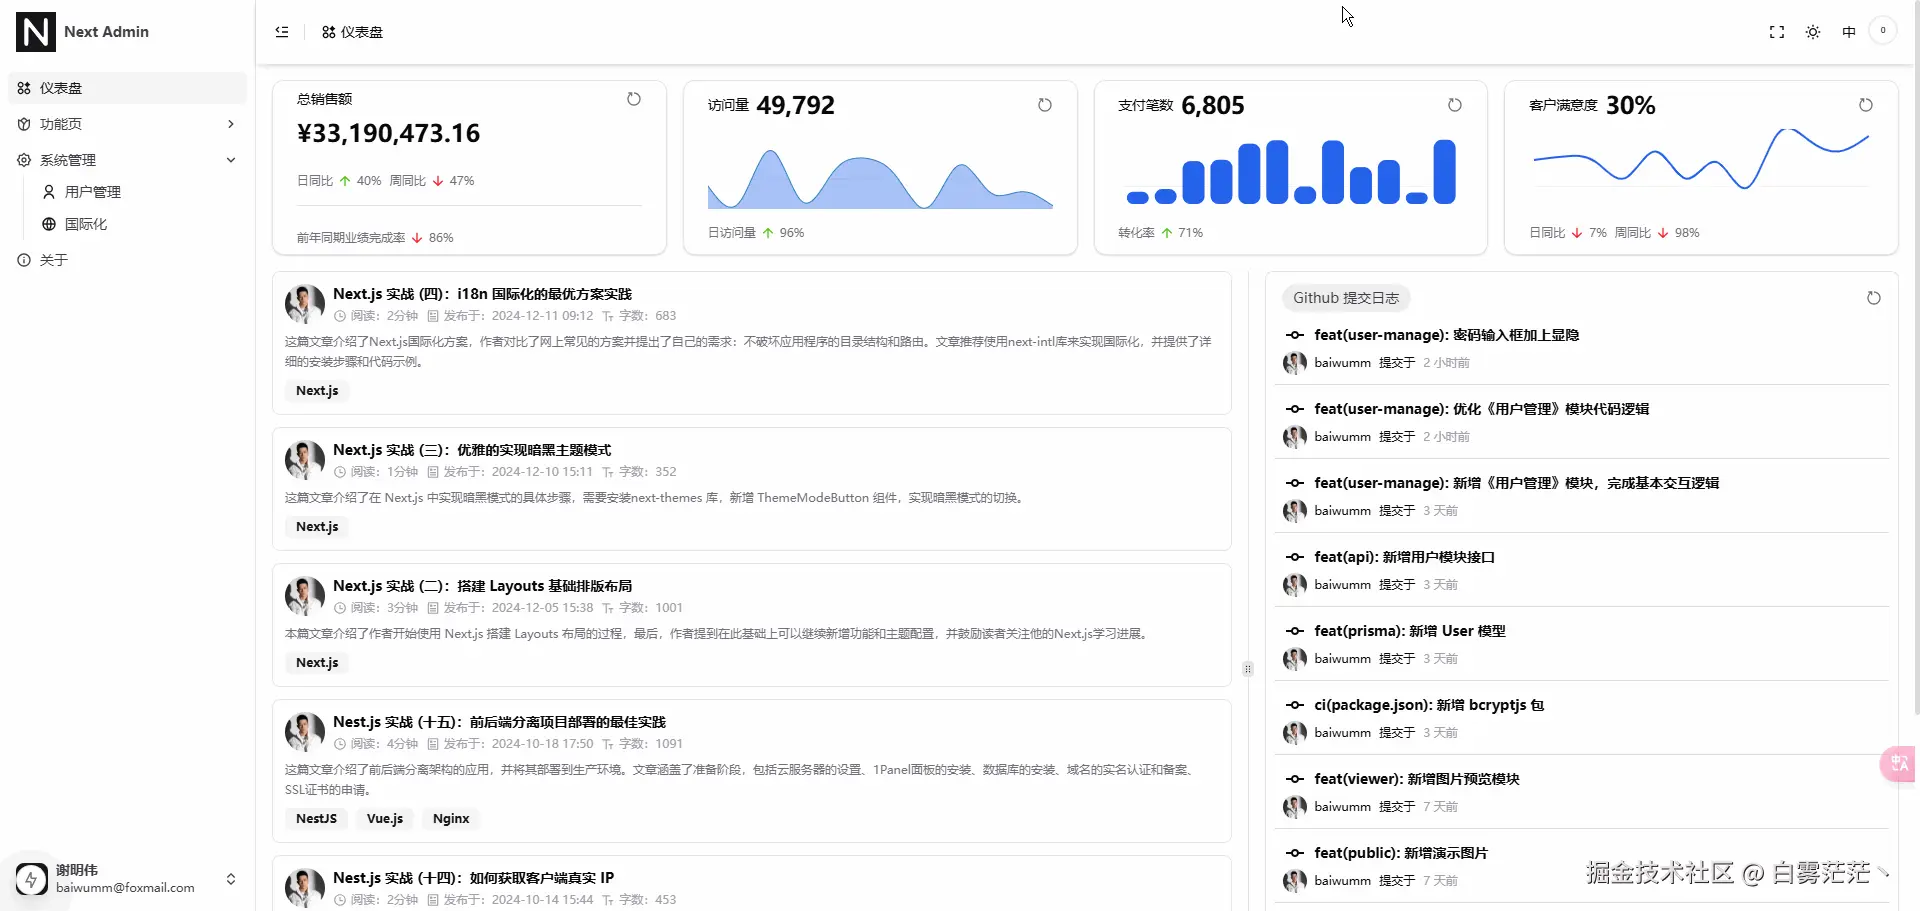Refresh the Github 提交日志 panel
The width and height of the screenshot is (1920, 911).
(1874, 298)
